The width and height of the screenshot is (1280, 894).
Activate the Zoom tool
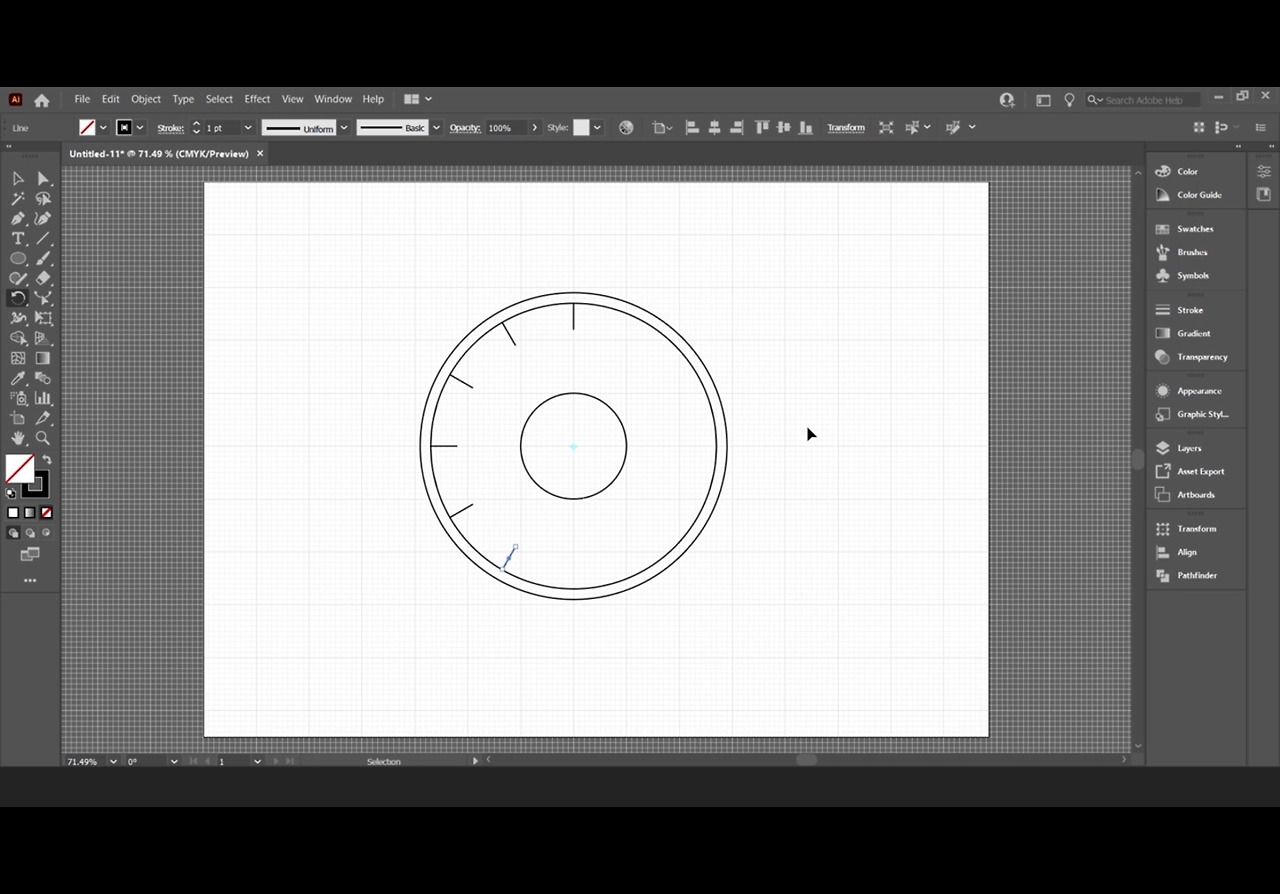43,438
